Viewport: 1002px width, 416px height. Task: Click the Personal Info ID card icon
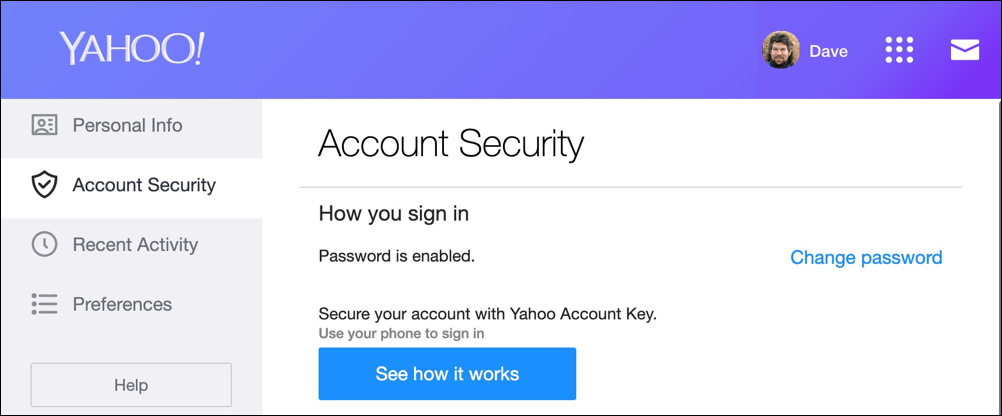pyautogui.click(x=44, y=126)
